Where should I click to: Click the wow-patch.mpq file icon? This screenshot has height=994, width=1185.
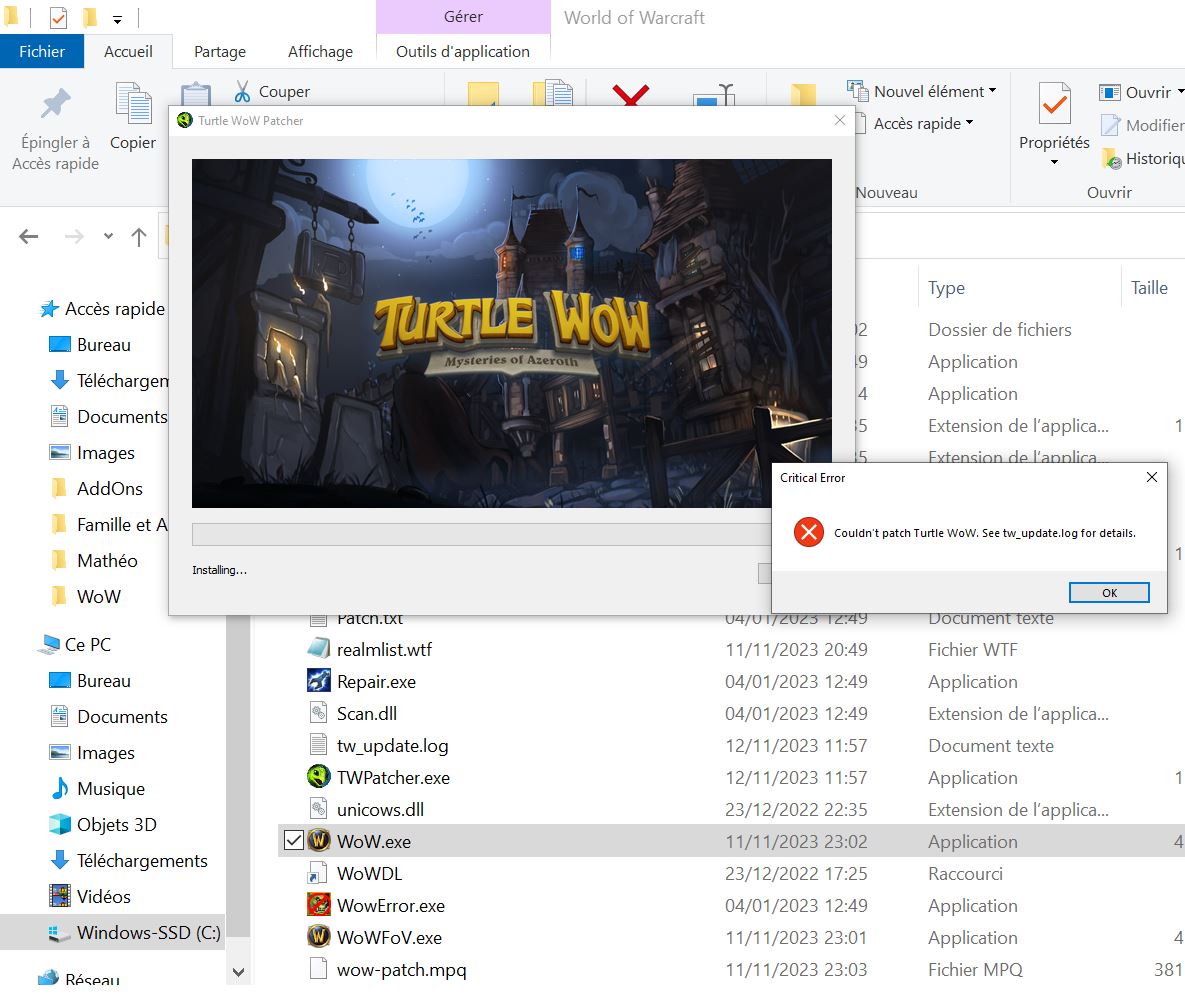click(x=319, y=969)
